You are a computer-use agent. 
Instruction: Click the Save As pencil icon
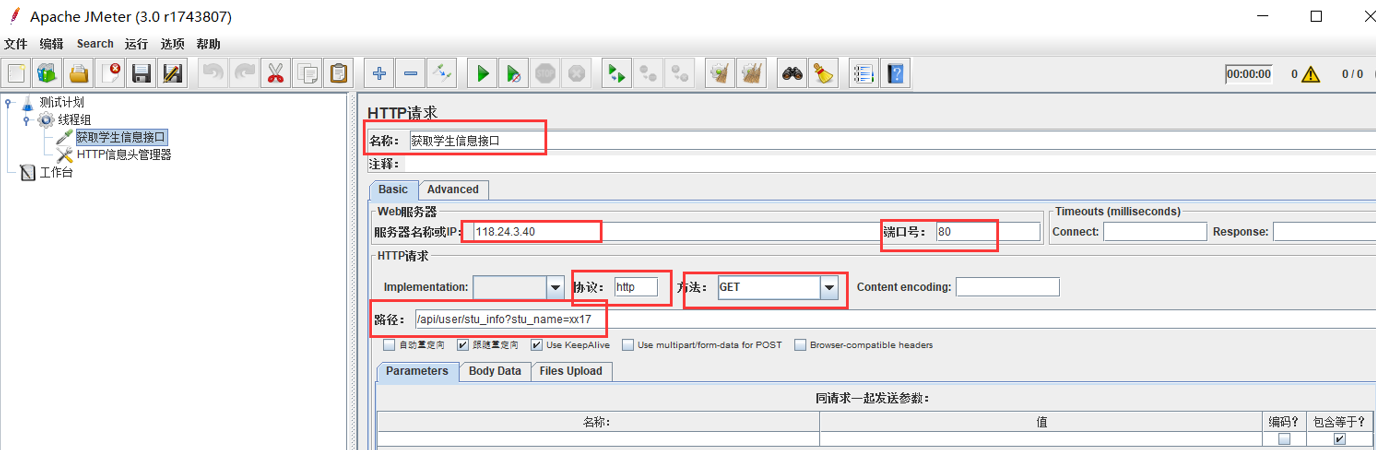tap(172, 73)
